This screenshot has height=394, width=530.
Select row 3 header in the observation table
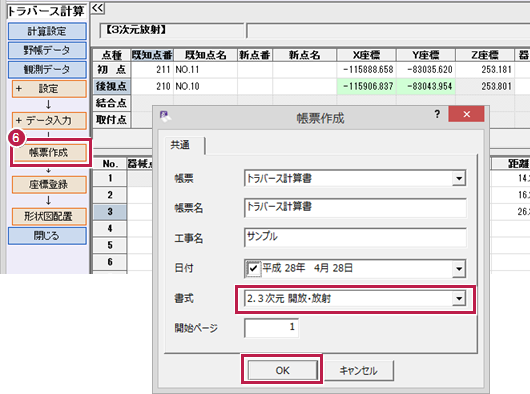[x=110, y=212]
